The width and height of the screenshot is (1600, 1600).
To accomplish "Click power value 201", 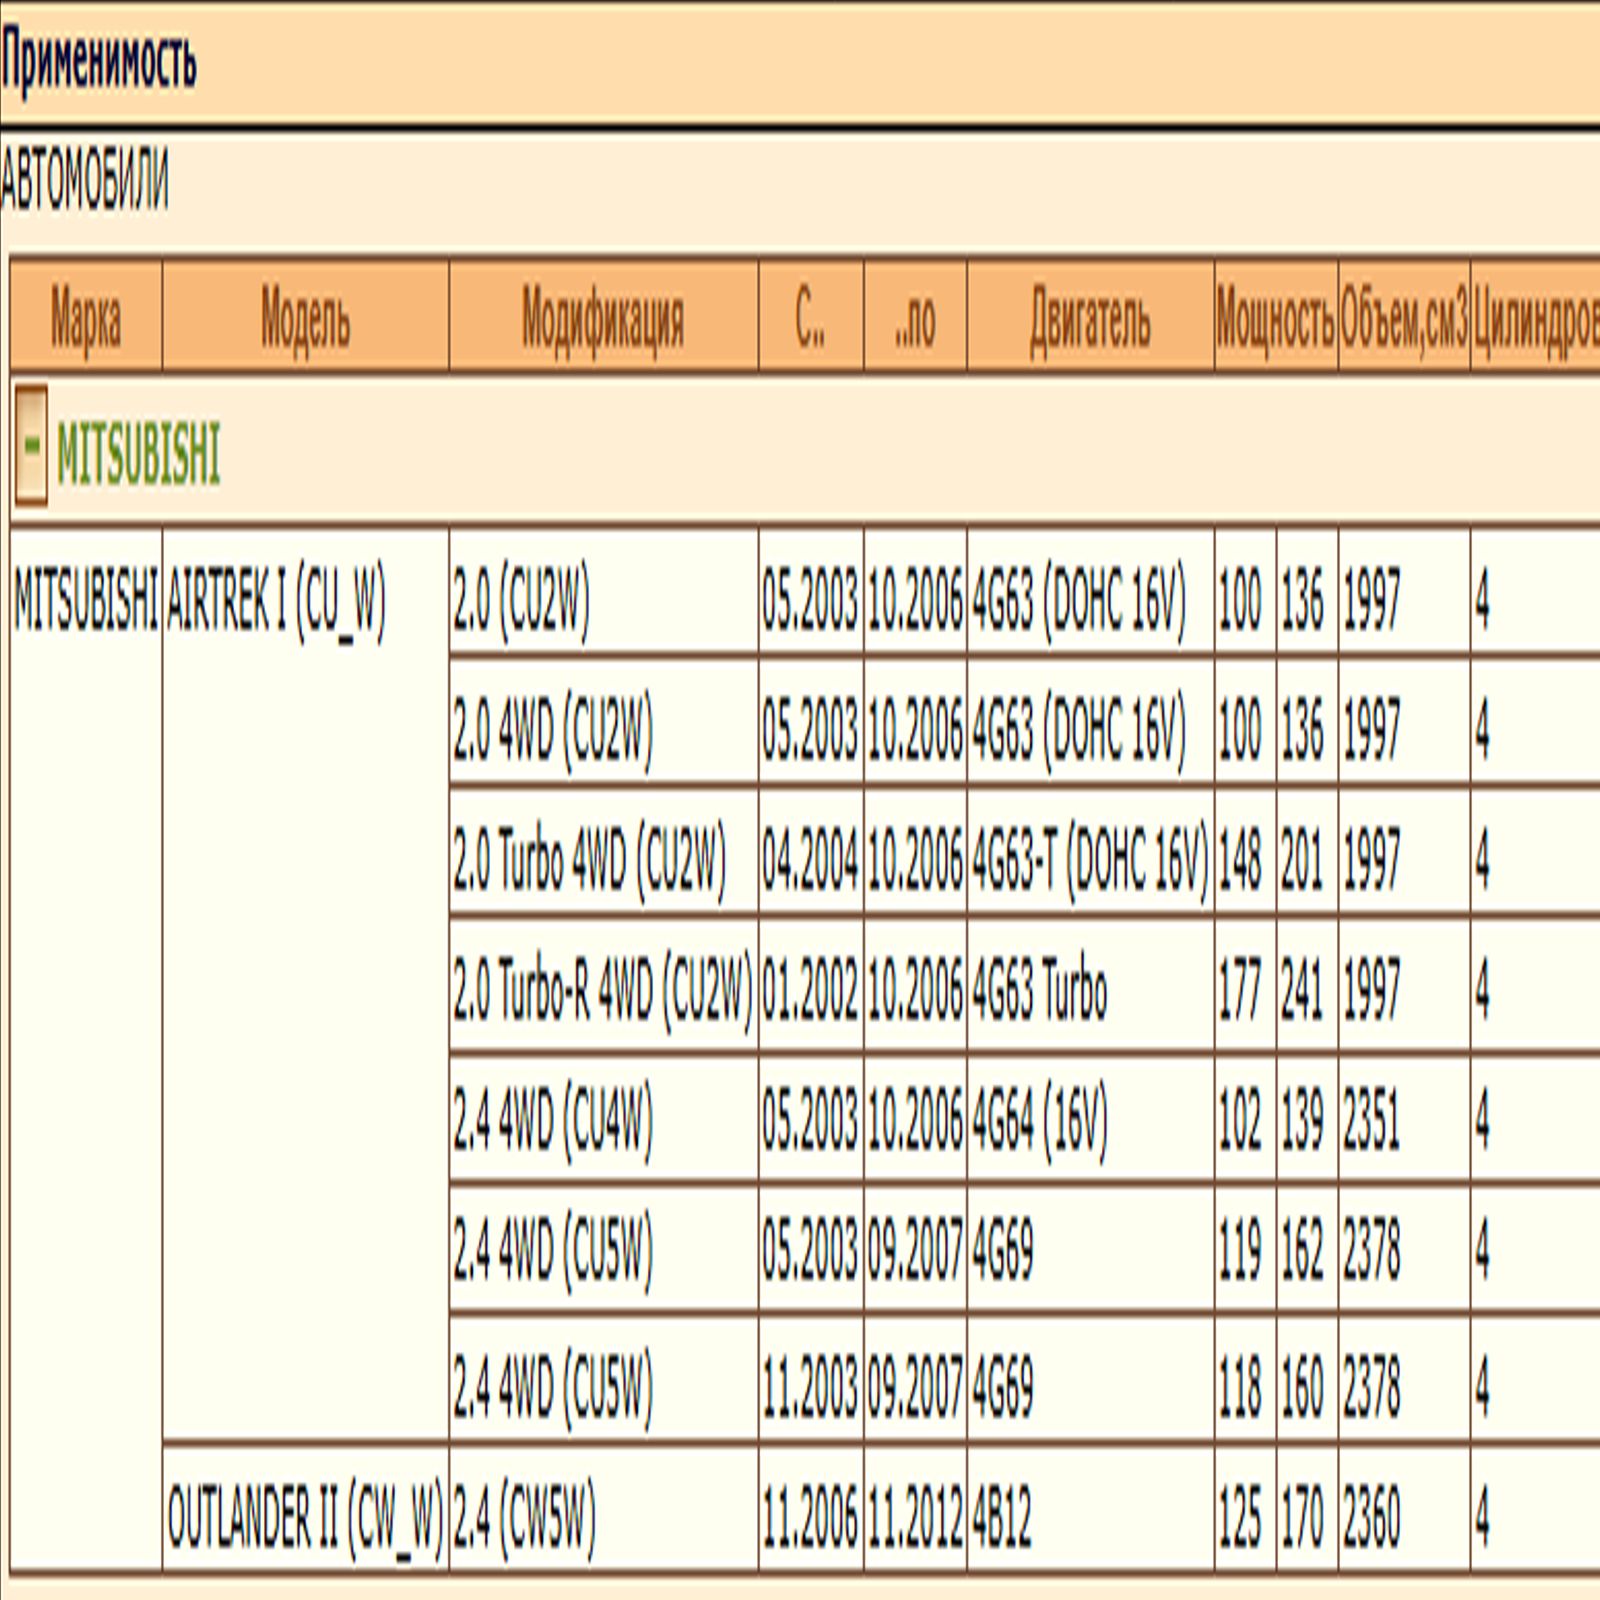I will click(1302, 861).
